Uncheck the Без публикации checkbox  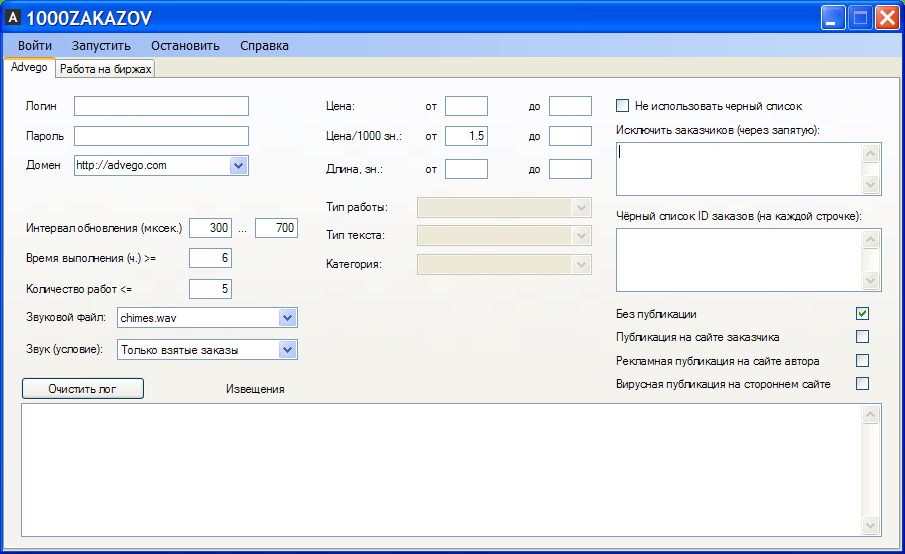(x=862, y=313)
